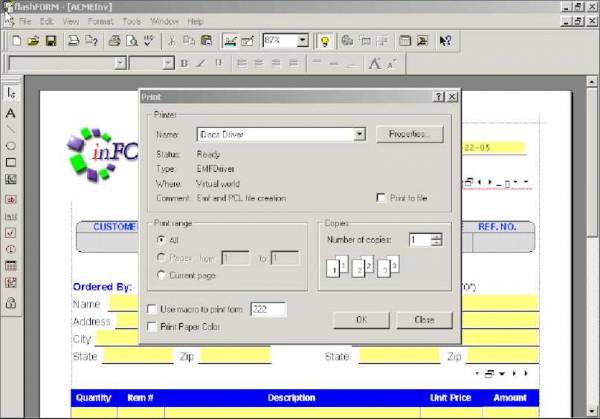The height and width of the screenshot is (419, 600).
Task: Click the lightbulb icon in the toolbar
Action: coord(325,41)
